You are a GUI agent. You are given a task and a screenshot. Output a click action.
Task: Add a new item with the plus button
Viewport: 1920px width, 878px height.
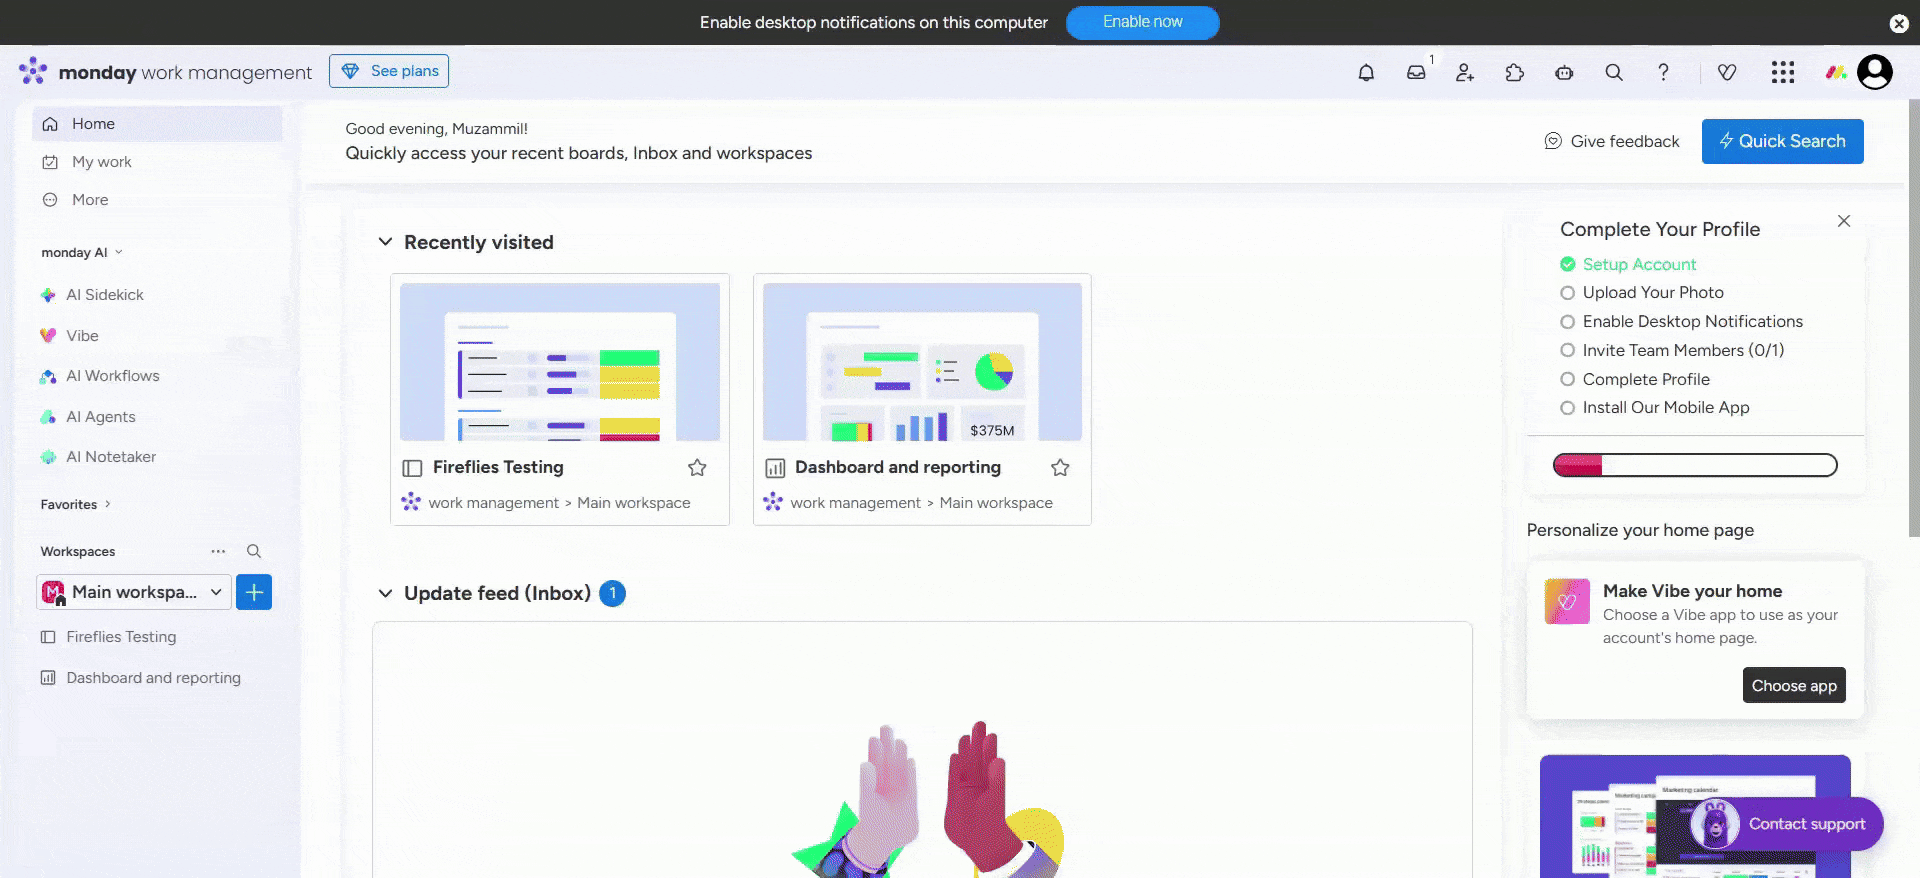254,592
